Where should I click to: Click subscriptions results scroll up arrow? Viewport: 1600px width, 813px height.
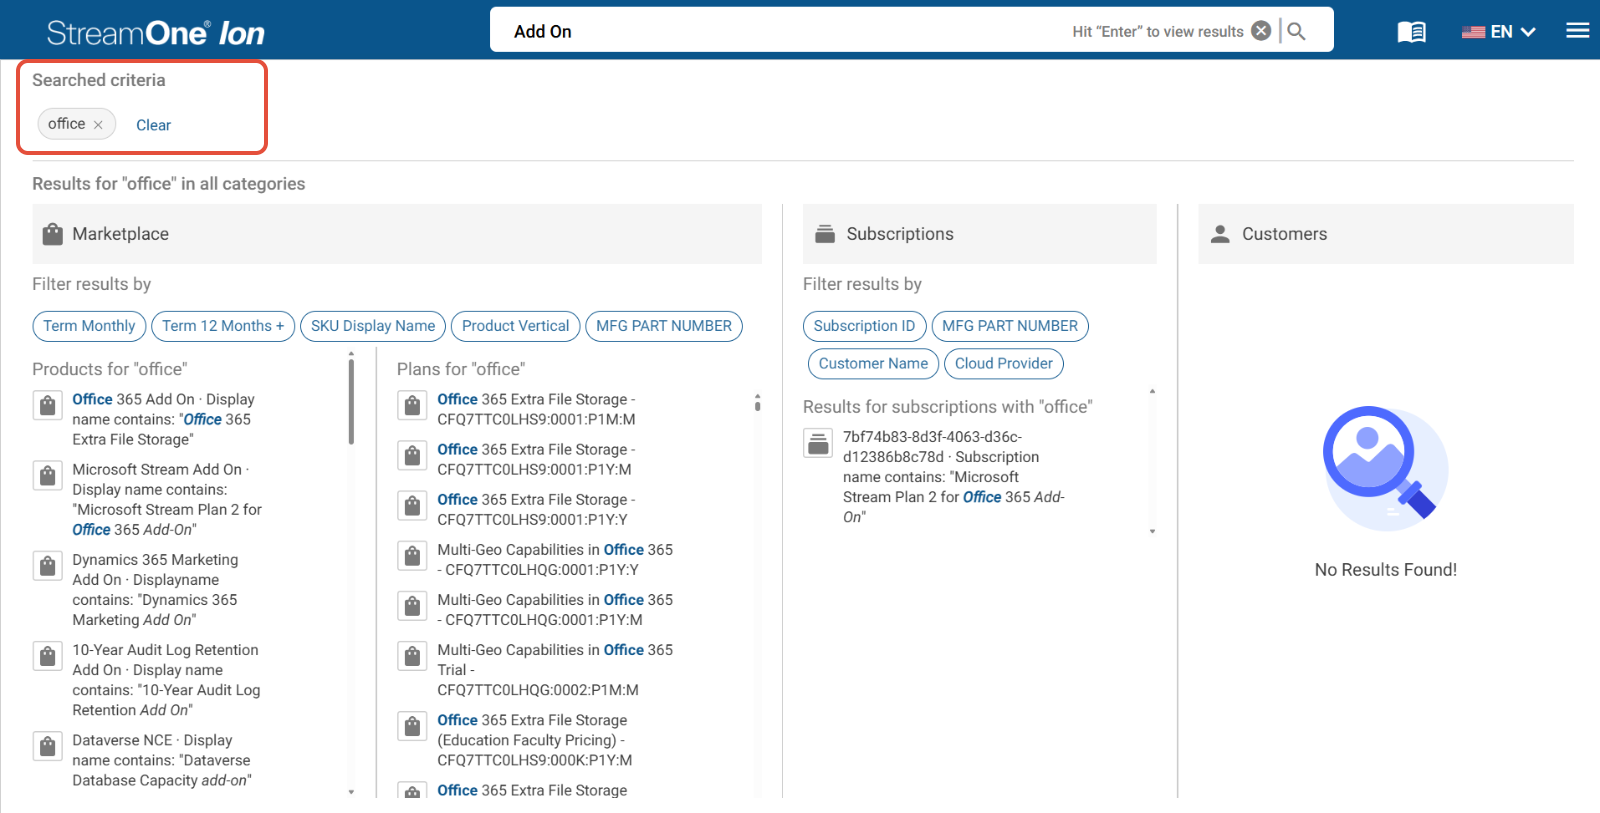1152,391
